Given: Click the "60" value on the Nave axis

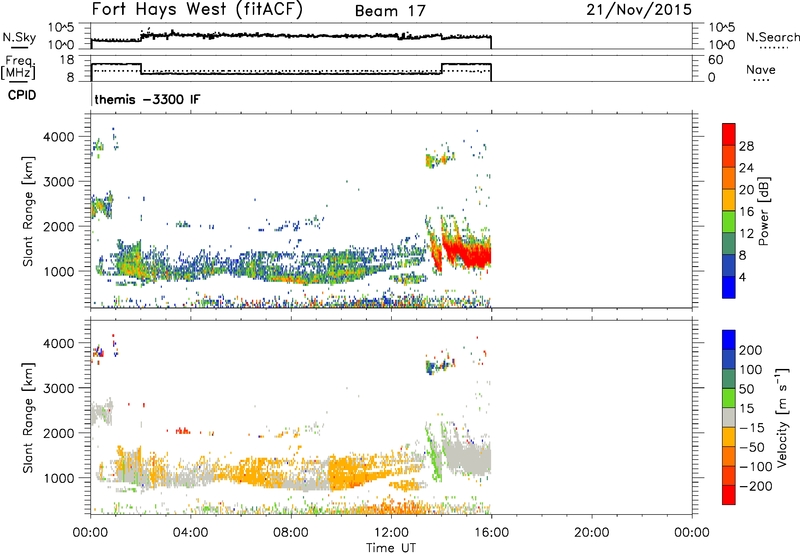Looking at the screenshot, I should [x=715, y=60].
